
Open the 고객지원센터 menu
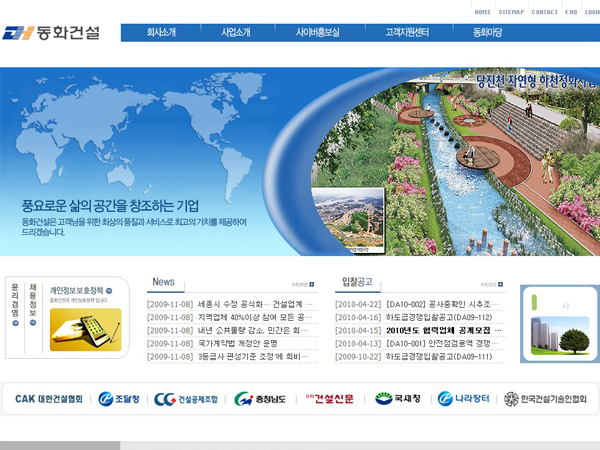406,33
